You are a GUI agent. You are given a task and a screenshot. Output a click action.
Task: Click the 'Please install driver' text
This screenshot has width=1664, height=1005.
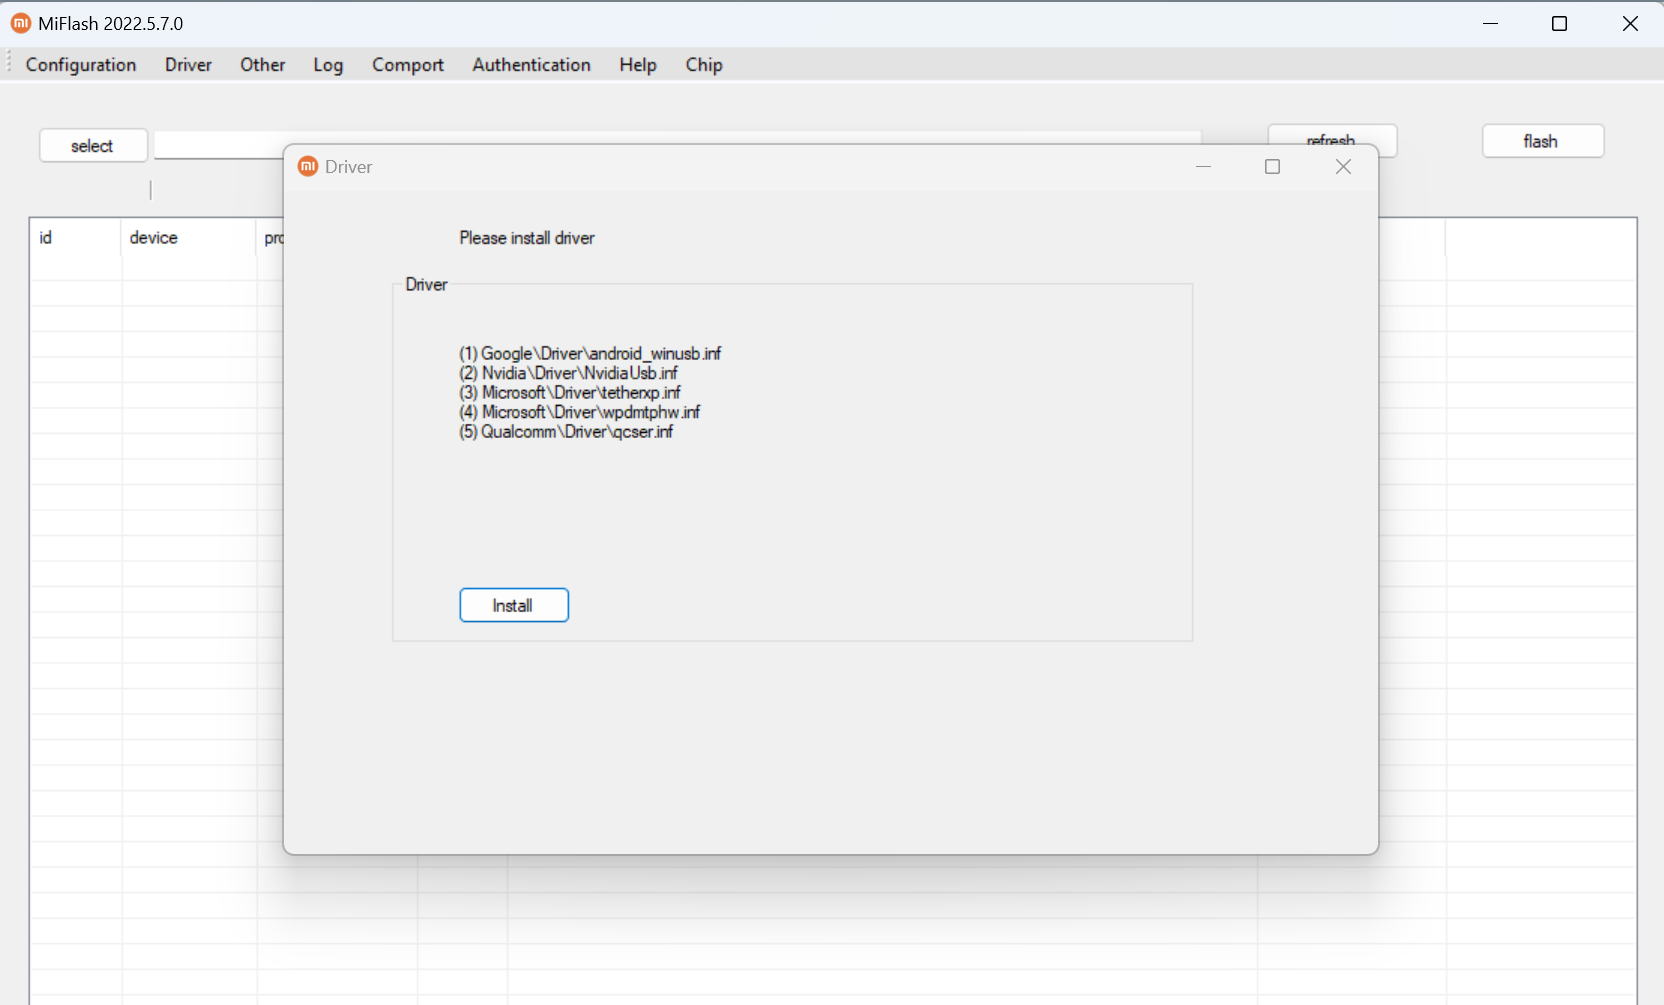(527, 238)
